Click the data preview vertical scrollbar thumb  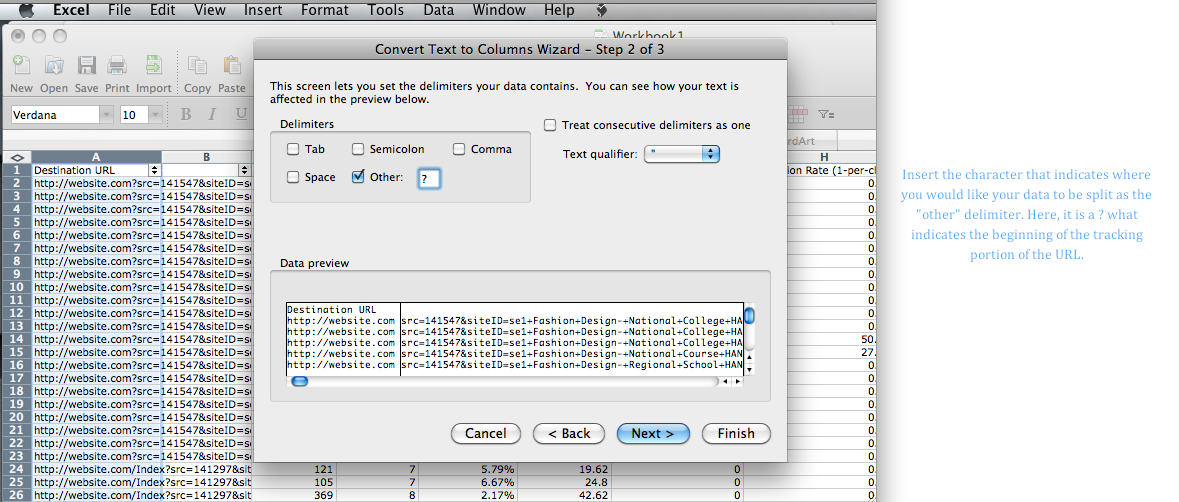click(x=749, y=314)
